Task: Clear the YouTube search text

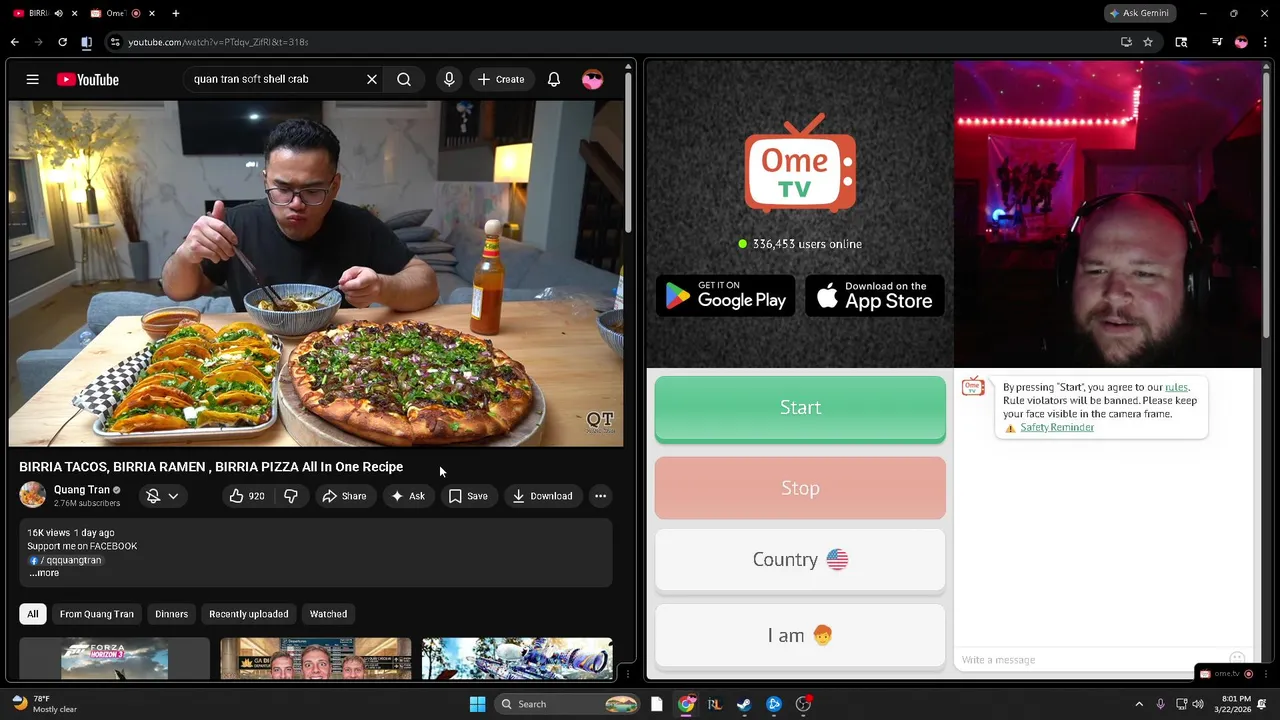Action: 372,79
